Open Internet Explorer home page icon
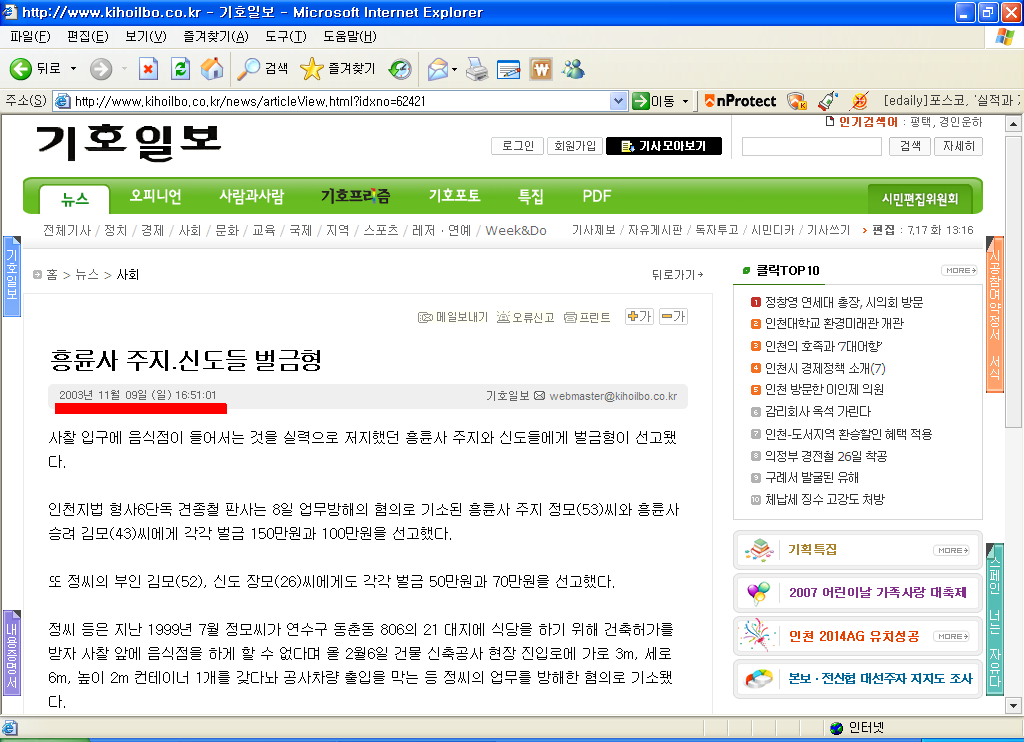 pos(211,69)
